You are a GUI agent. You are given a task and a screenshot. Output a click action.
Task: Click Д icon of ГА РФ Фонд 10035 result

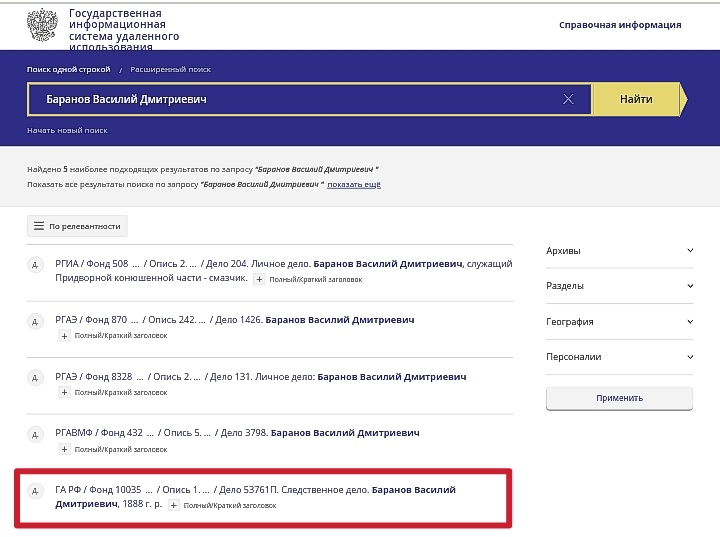(35, 491)
